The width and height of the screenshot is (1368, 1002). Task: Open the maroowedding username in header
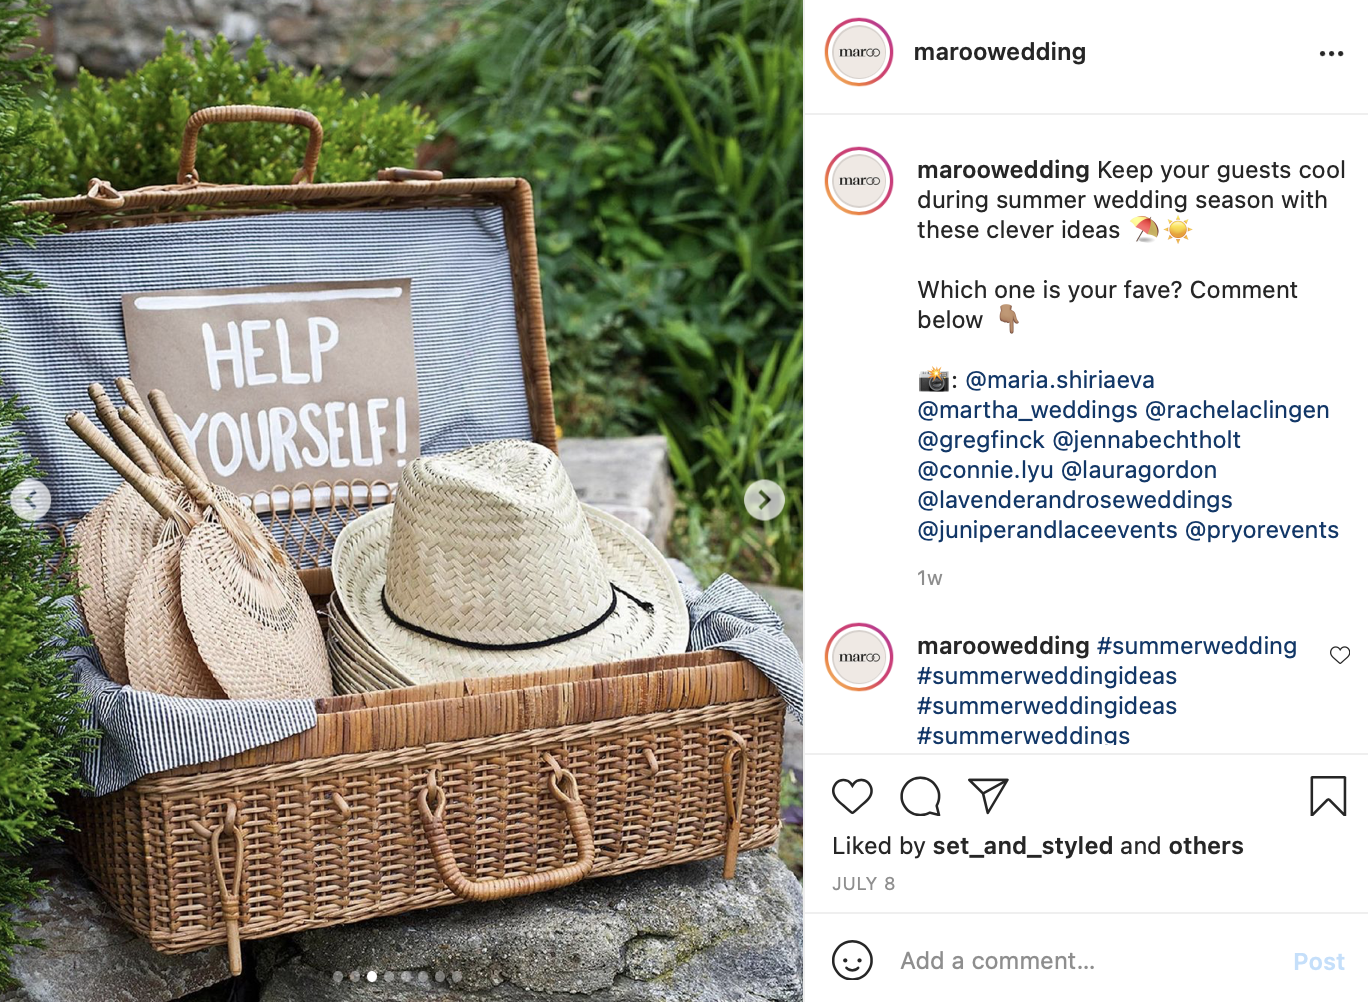coord(999,52)
